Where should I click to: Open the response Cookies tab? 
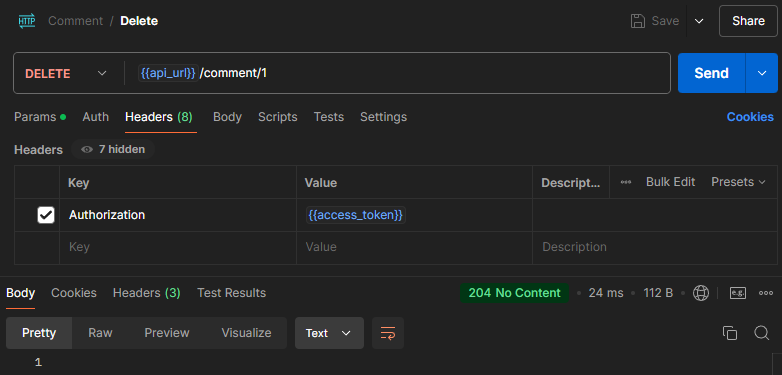point(74,293)
